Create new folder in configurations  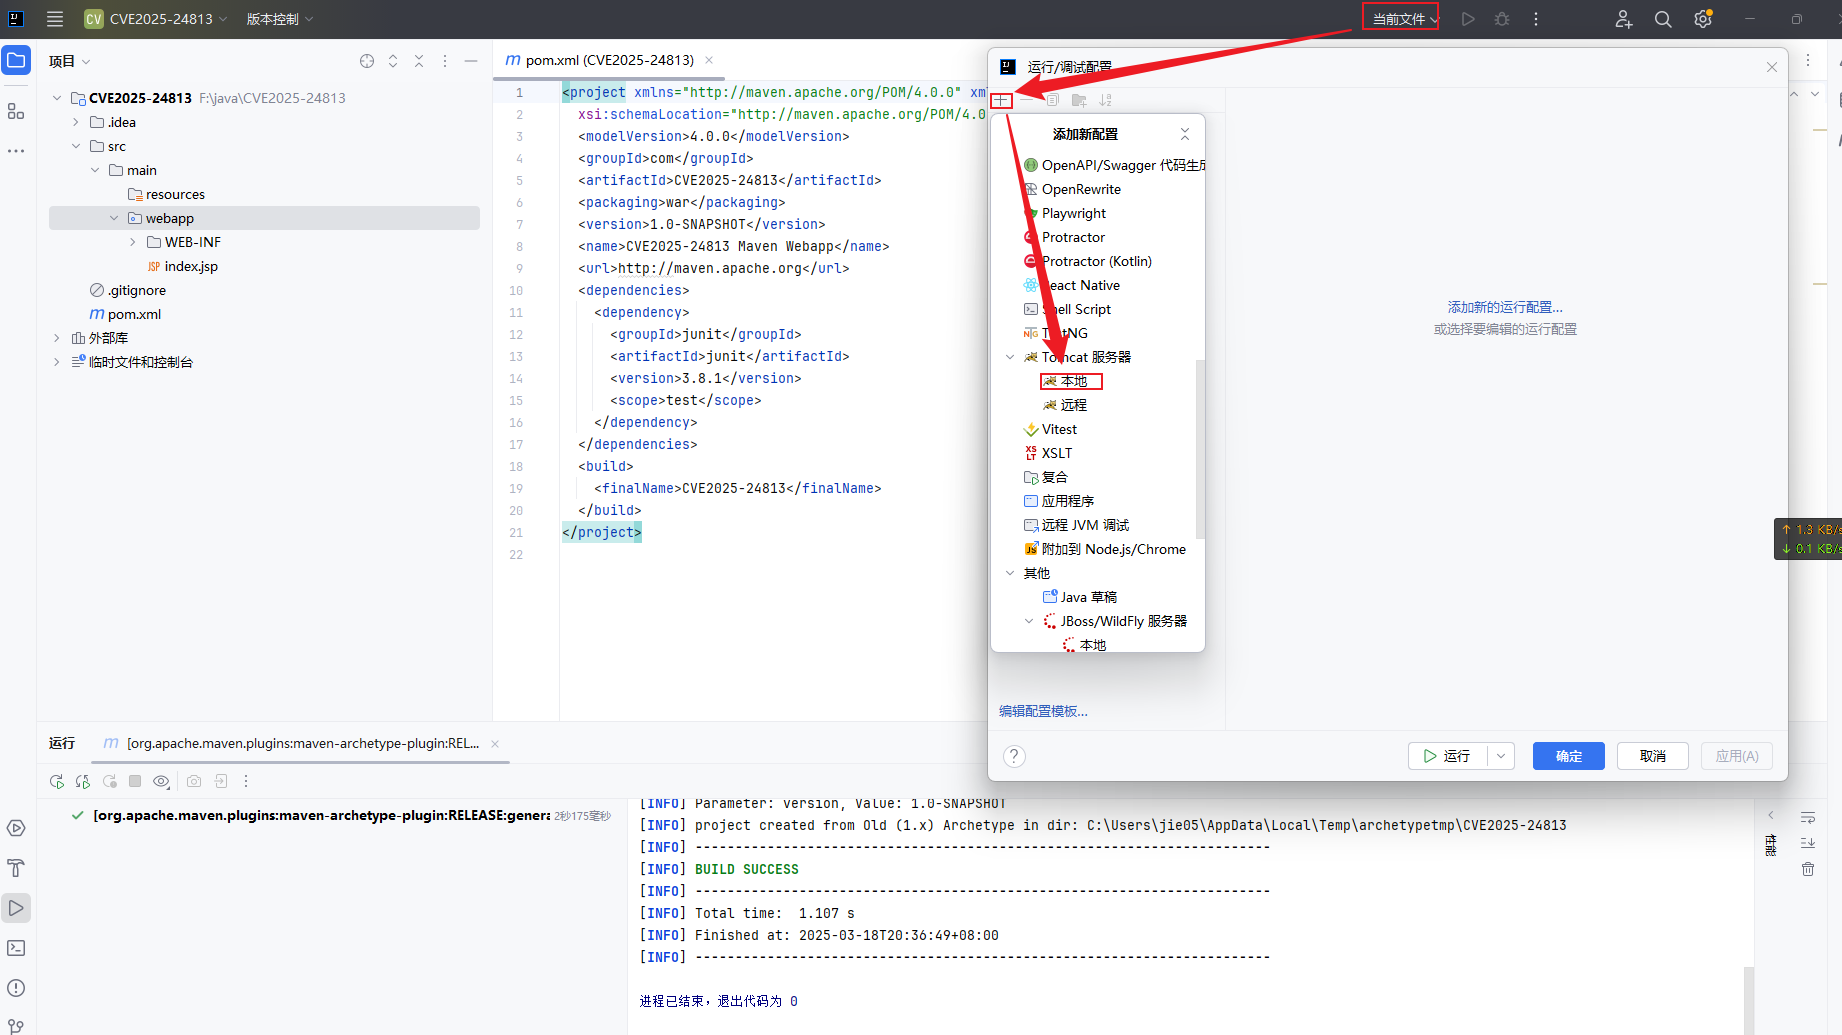[1079, 100]
